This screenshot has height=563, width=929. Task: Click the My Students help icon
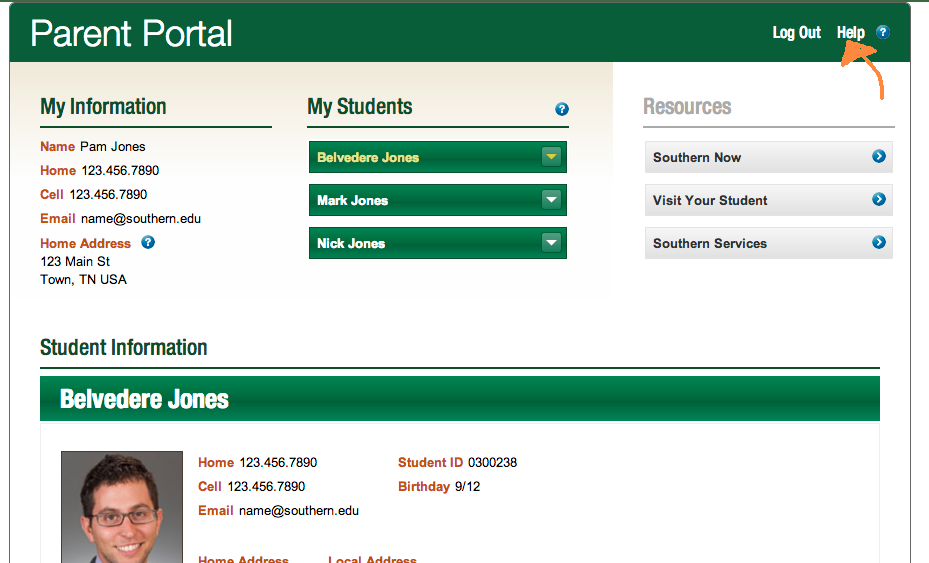[562, 109]
